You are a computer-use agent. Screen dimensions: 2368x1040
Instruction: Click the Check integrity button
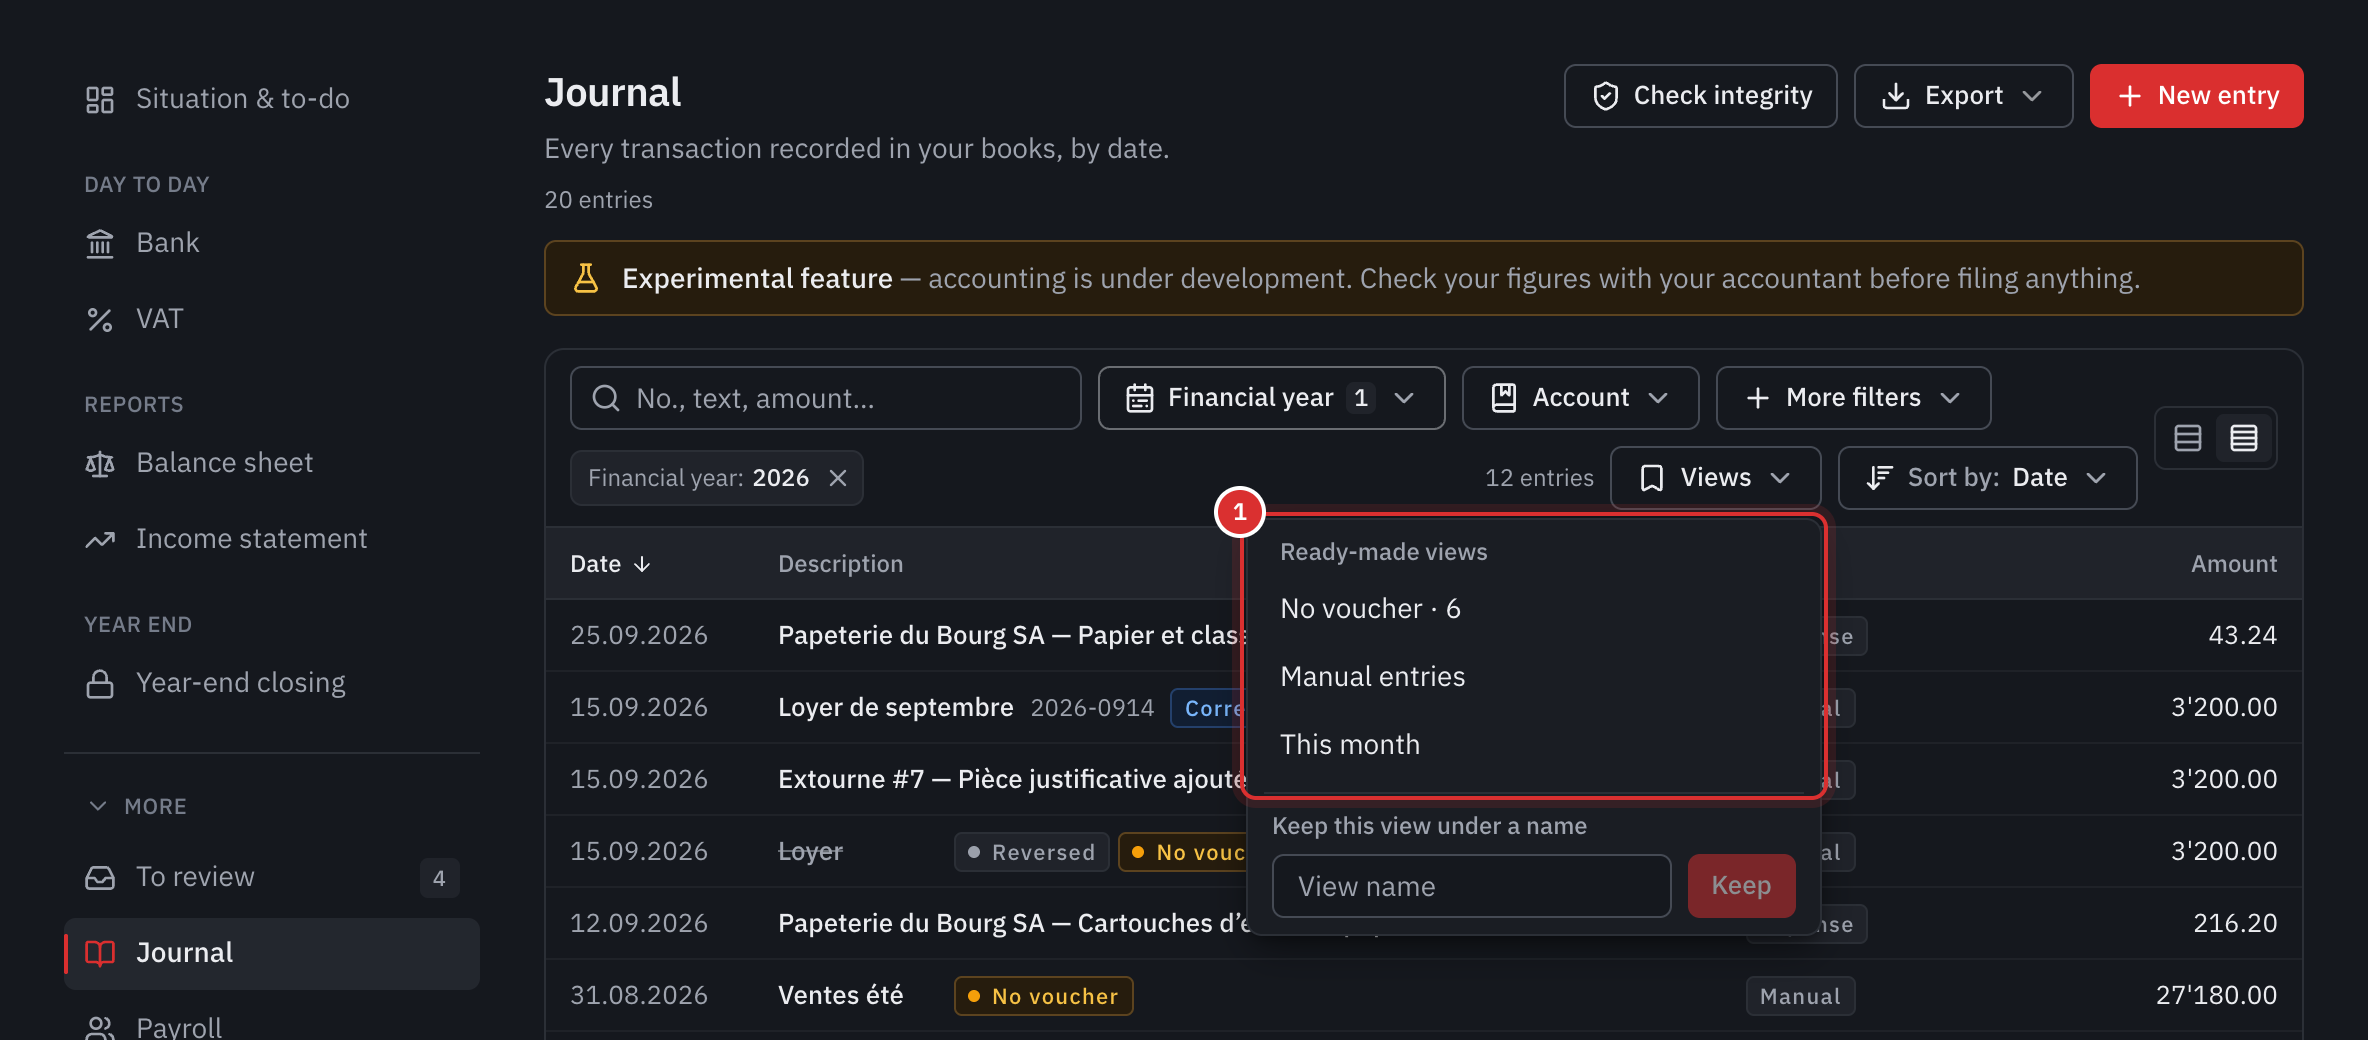point(1700,96)
